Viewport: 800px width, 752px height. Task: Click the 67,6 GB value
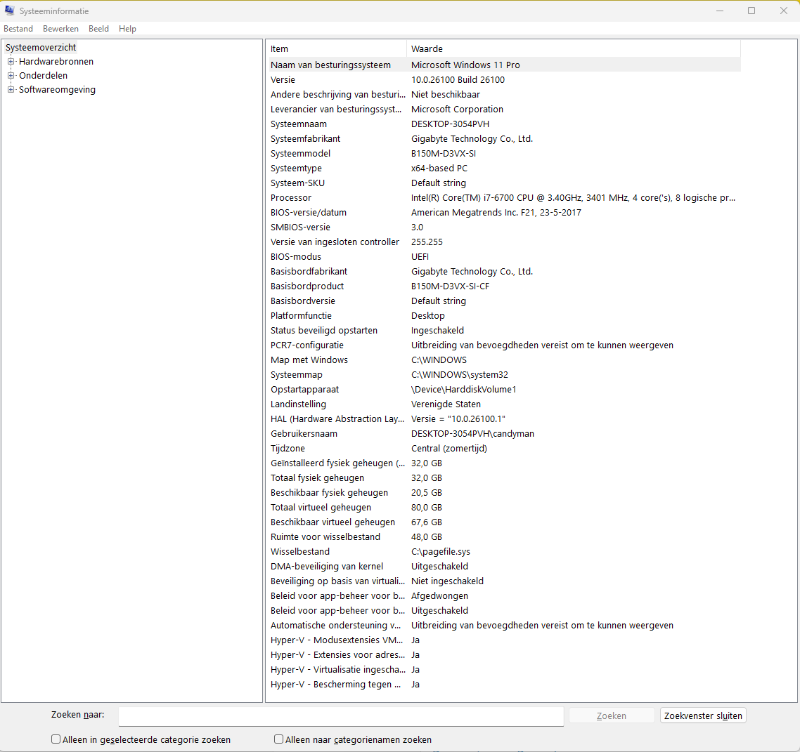[427, 522]
